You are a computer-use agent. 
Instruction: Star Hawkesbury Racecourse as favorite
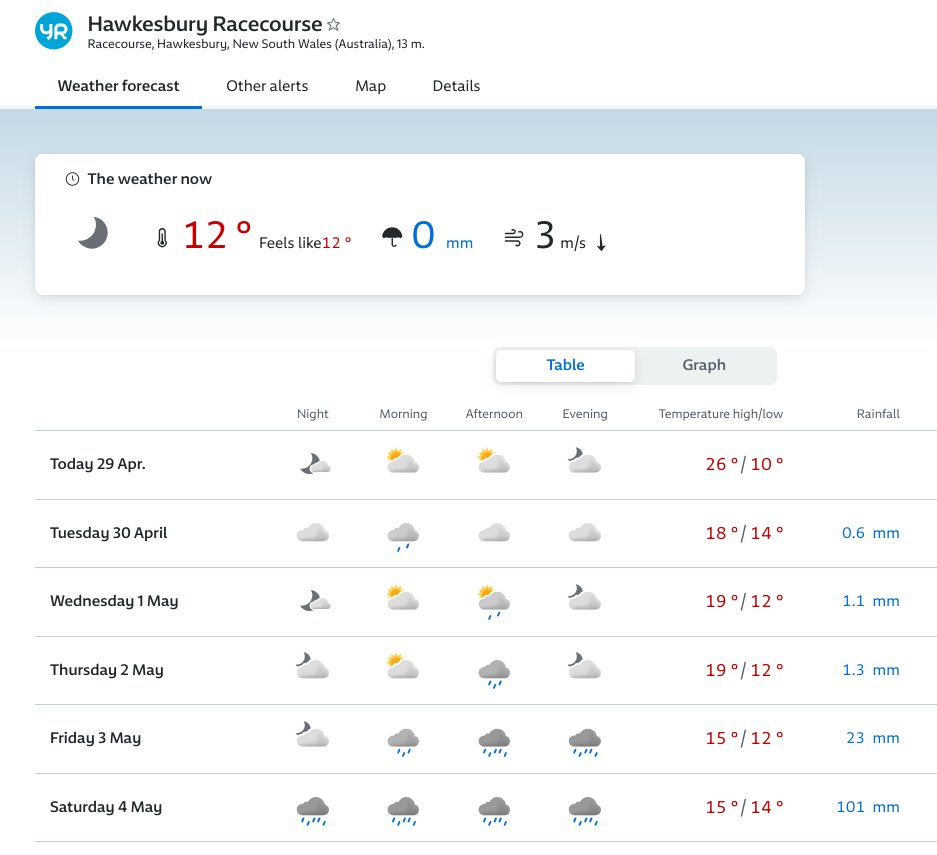point(333,24)
